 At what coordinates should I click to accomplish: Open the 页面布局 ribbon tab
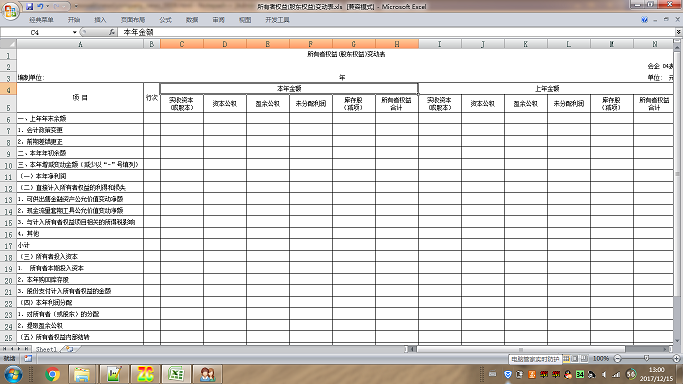133,20
